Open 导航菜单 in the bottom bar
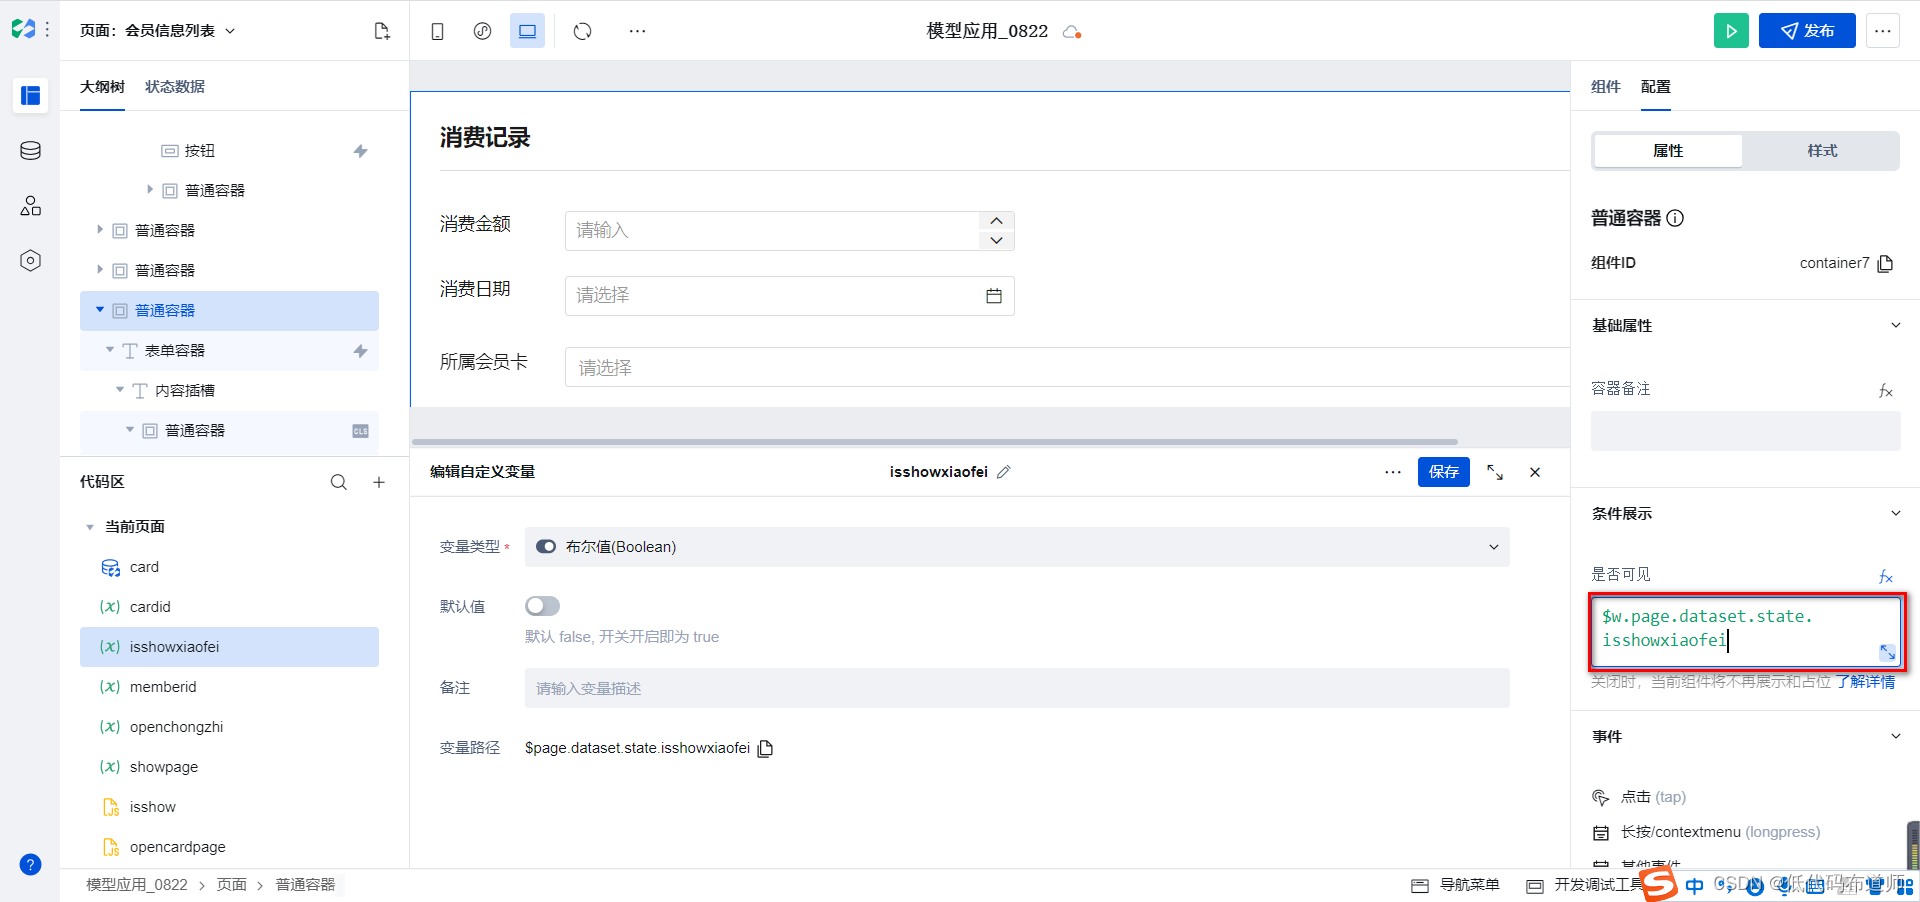 point(1456,885)
